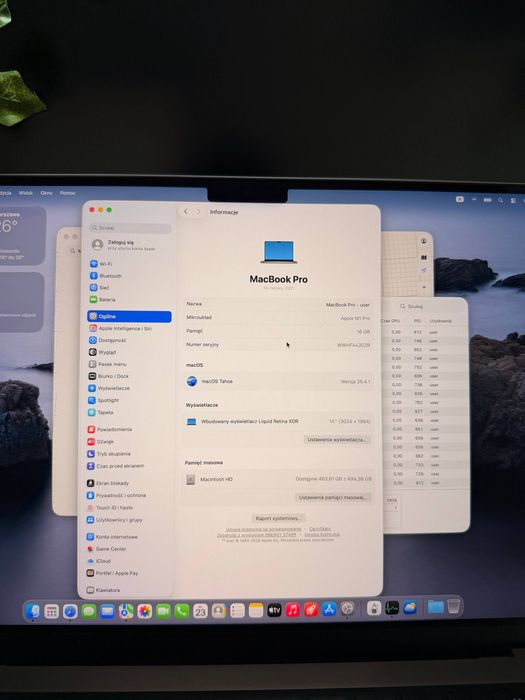Open Apple TV from the Dock

(274, 610)
